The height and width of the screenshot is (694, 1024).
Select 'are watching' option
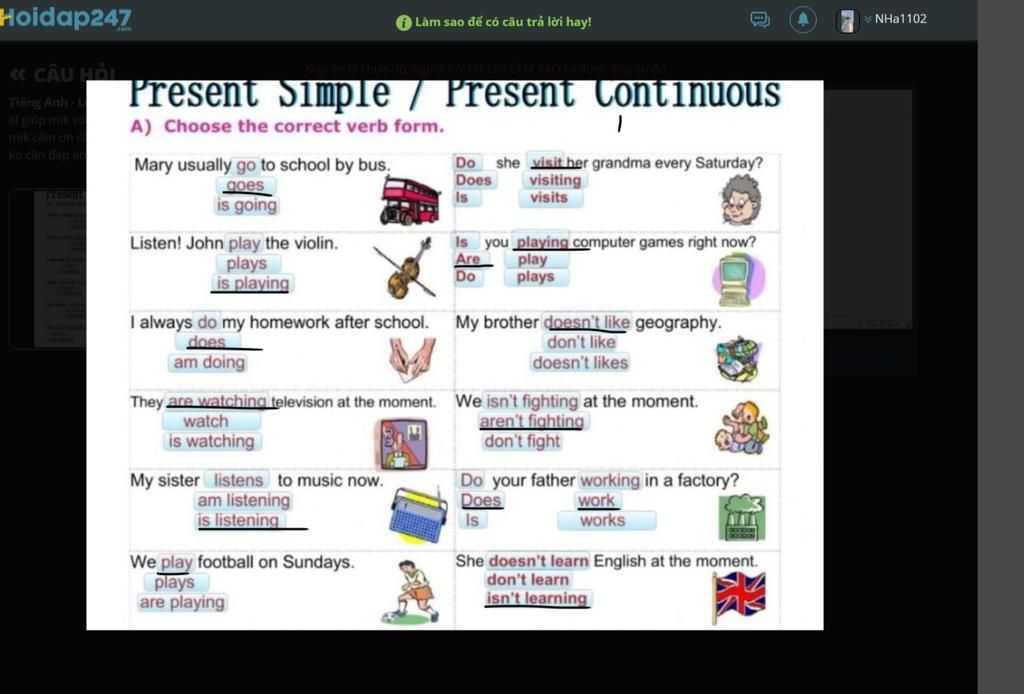[217, 401]
